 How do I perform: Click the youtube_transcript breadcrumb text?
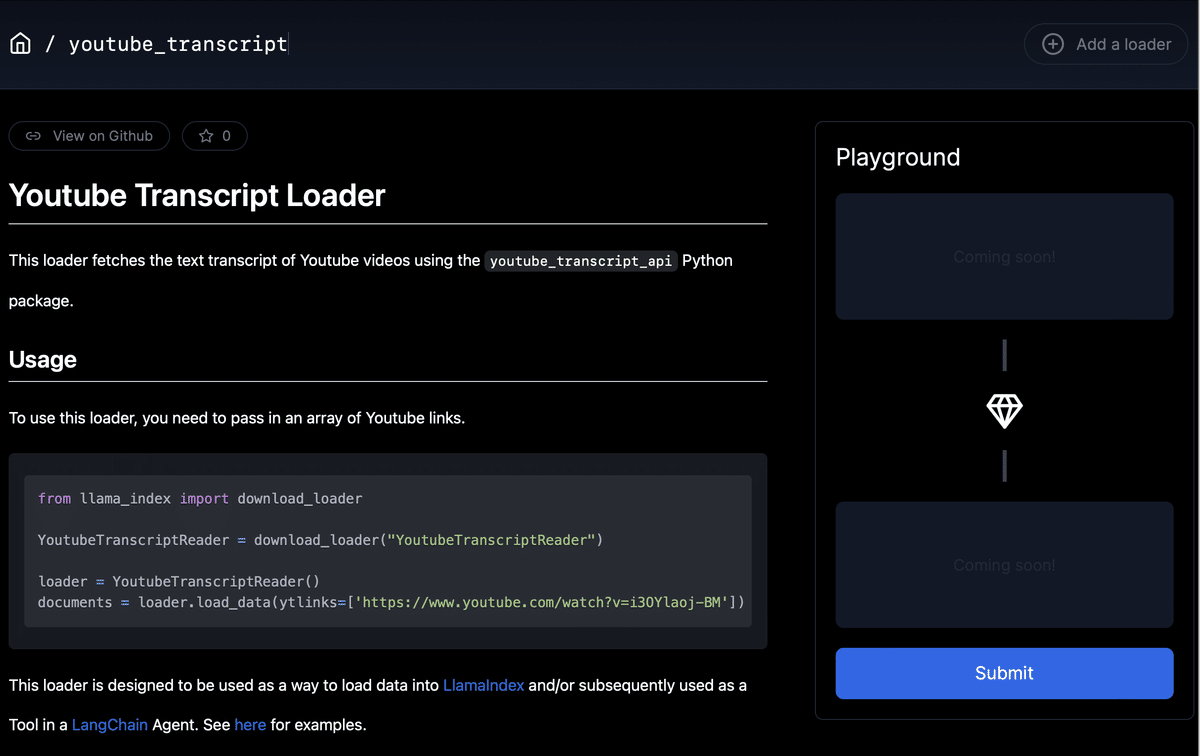[x=178, y=44]
